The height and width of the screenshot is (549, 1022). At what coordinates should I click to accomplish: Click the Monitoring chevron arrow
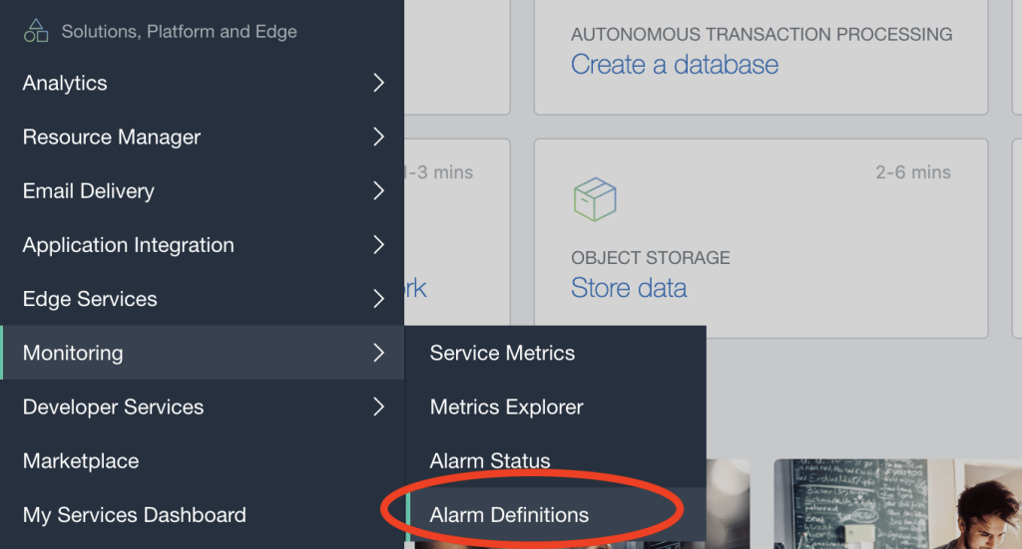pyautogui.click(x=378, y=353)
